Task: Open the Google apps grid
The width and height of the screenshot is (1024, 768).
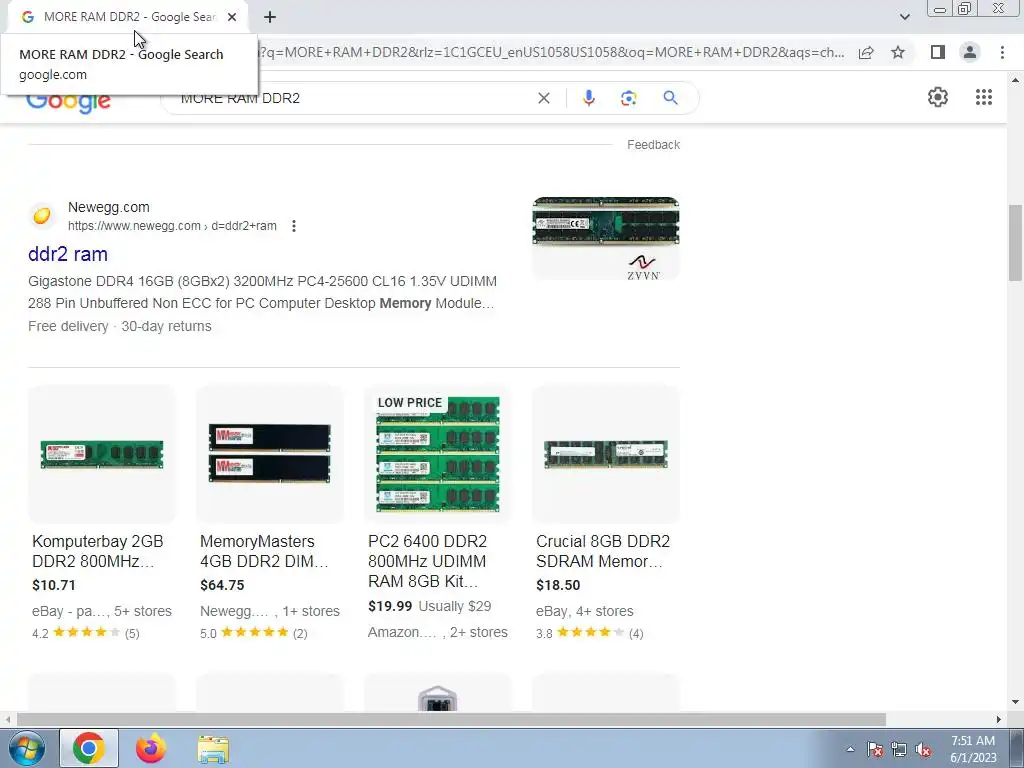Action: tap(984, 97)
